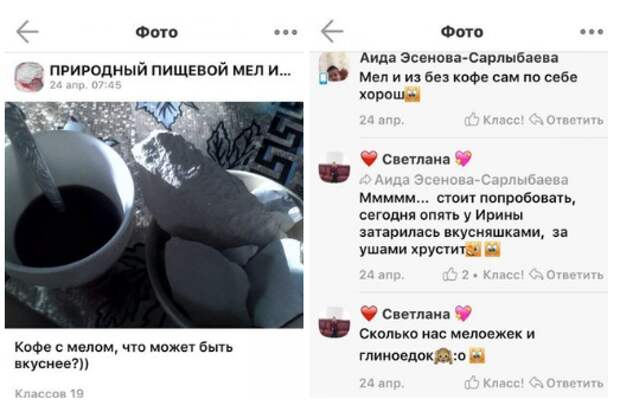The height and width of the screenshot is (412, 620).
Task: Like the мелоежек и глиноедок comment
Action: [x=494, y=383]
